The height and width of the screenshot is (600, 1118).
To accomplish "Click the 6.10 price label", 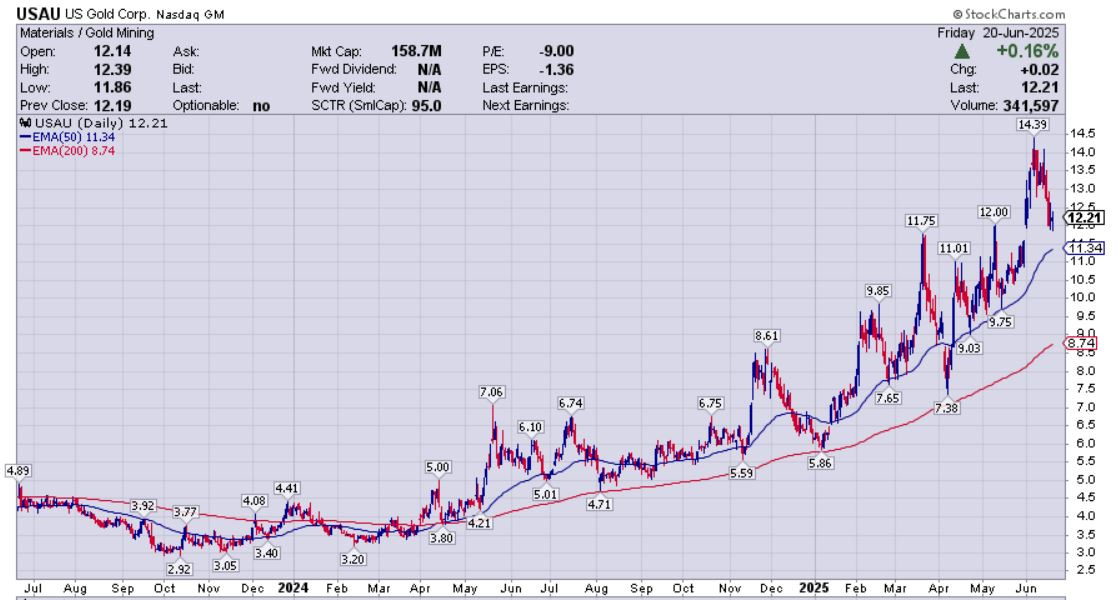I will [x=530, y=427].
